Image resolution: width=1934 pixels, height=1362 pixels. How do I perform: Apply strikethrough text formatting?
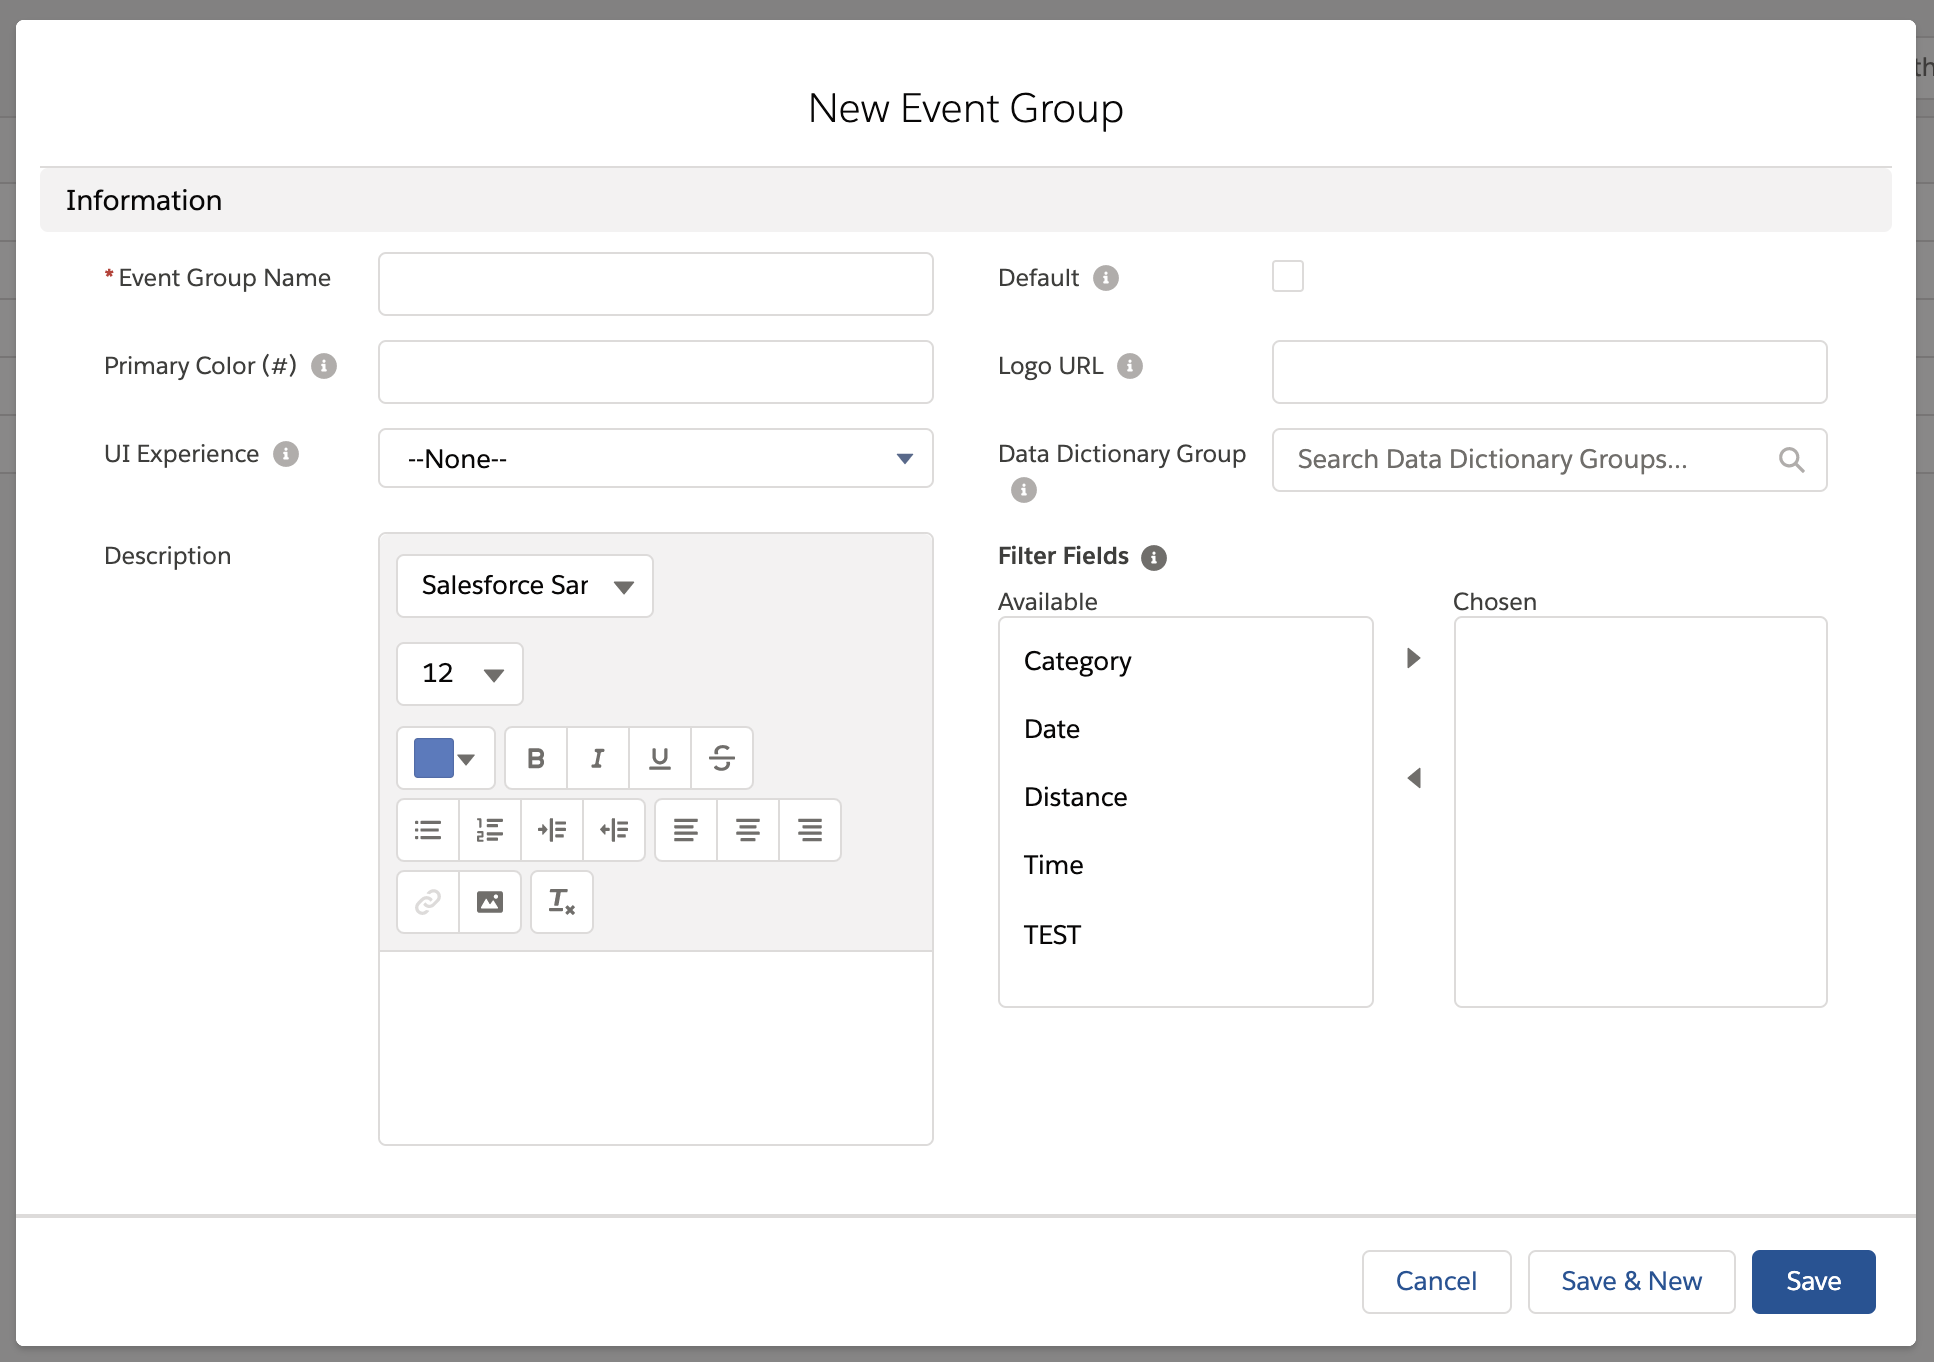click(x=722, y=758)
